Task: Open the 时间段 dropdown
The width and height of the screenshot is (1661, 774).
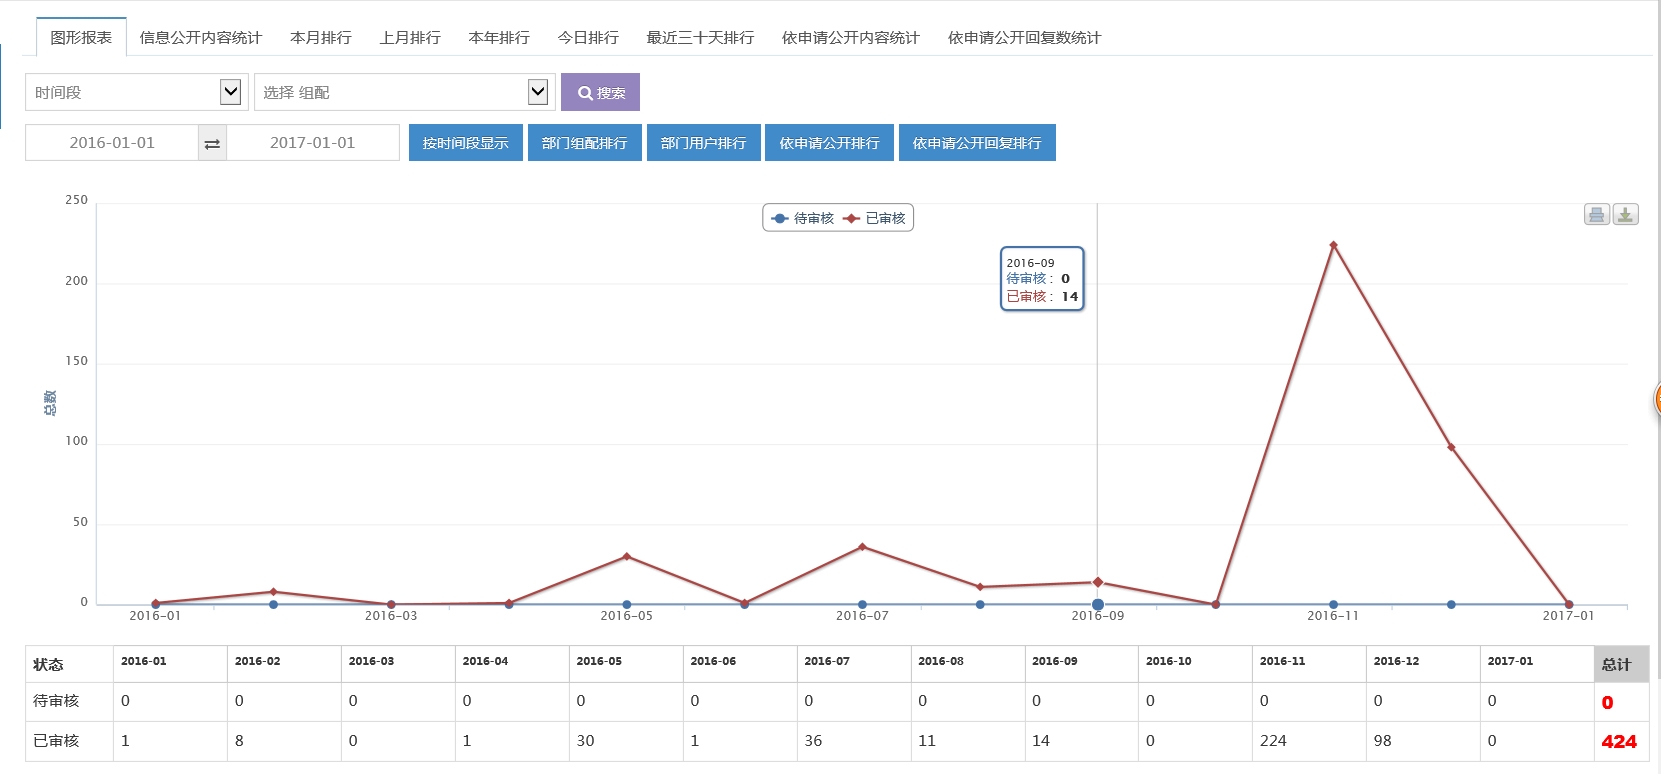Action: click(137, 92)
